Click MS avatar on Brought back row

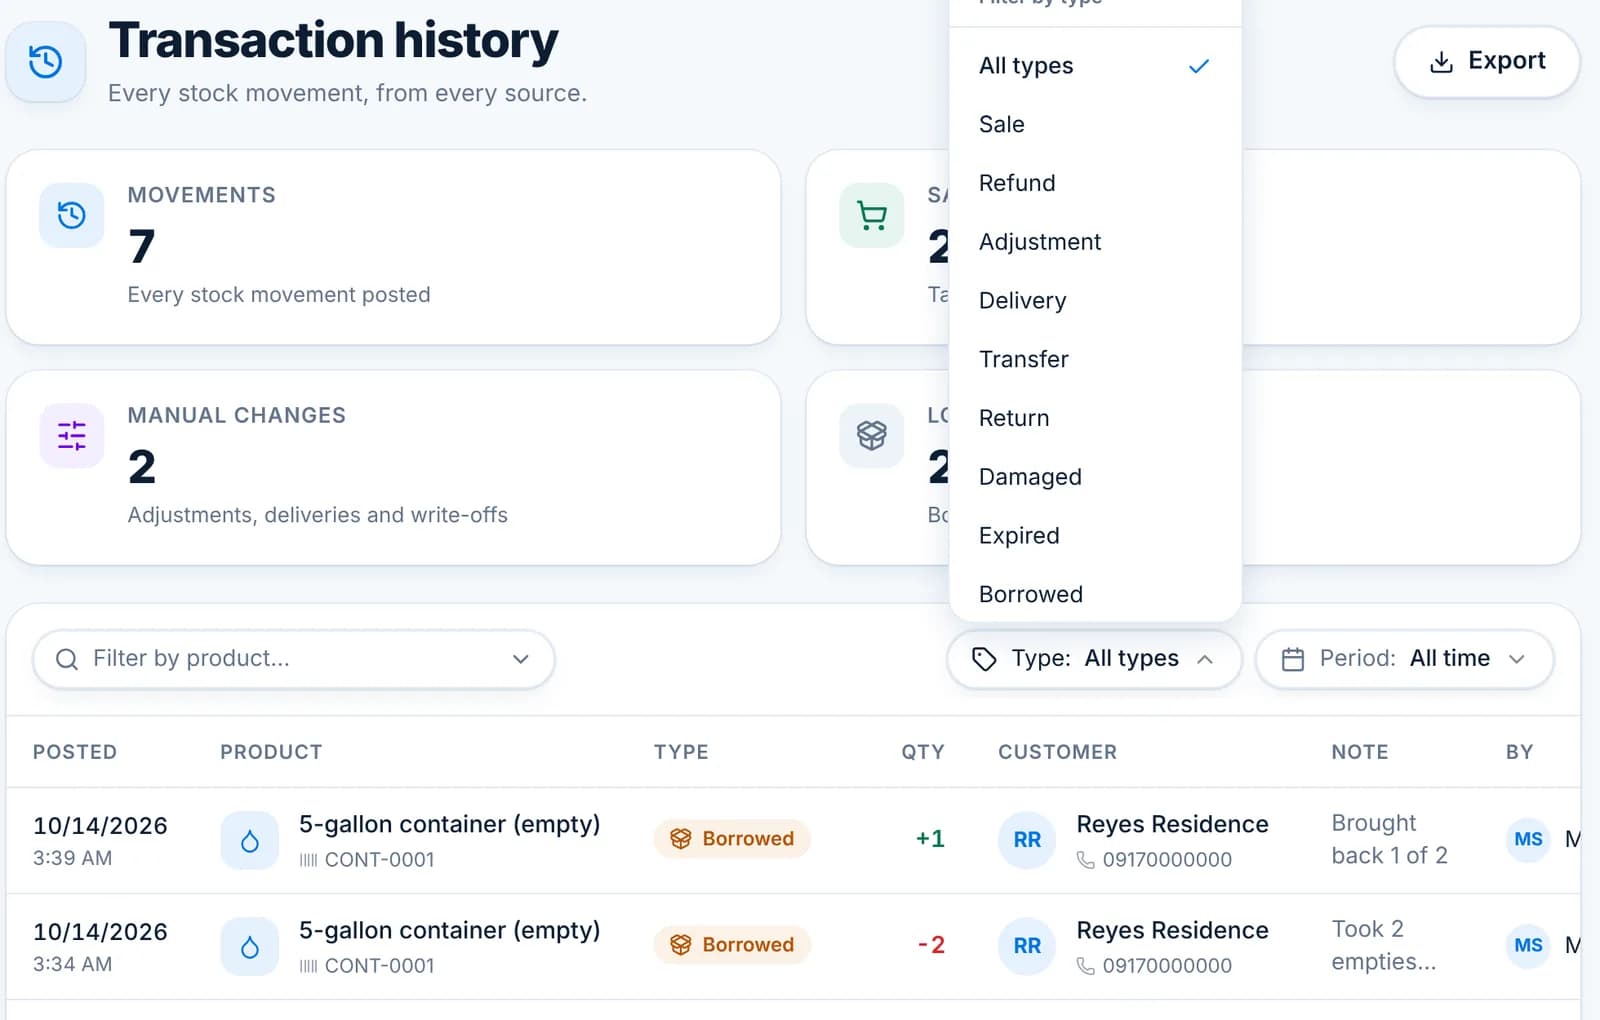[x=1528, y=839]
